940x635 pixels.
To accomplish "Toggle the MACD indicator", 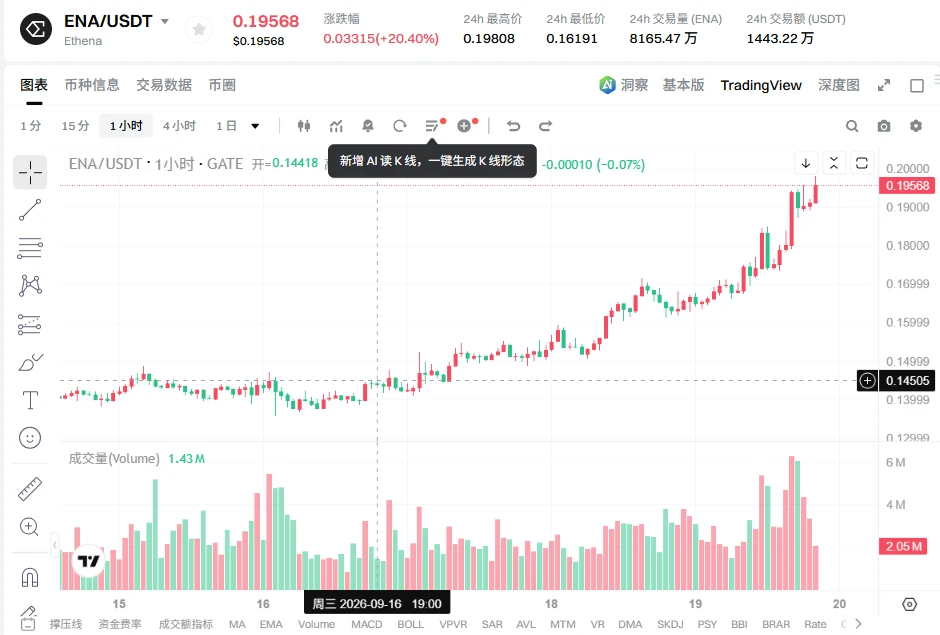I will (x=367, y=624).
